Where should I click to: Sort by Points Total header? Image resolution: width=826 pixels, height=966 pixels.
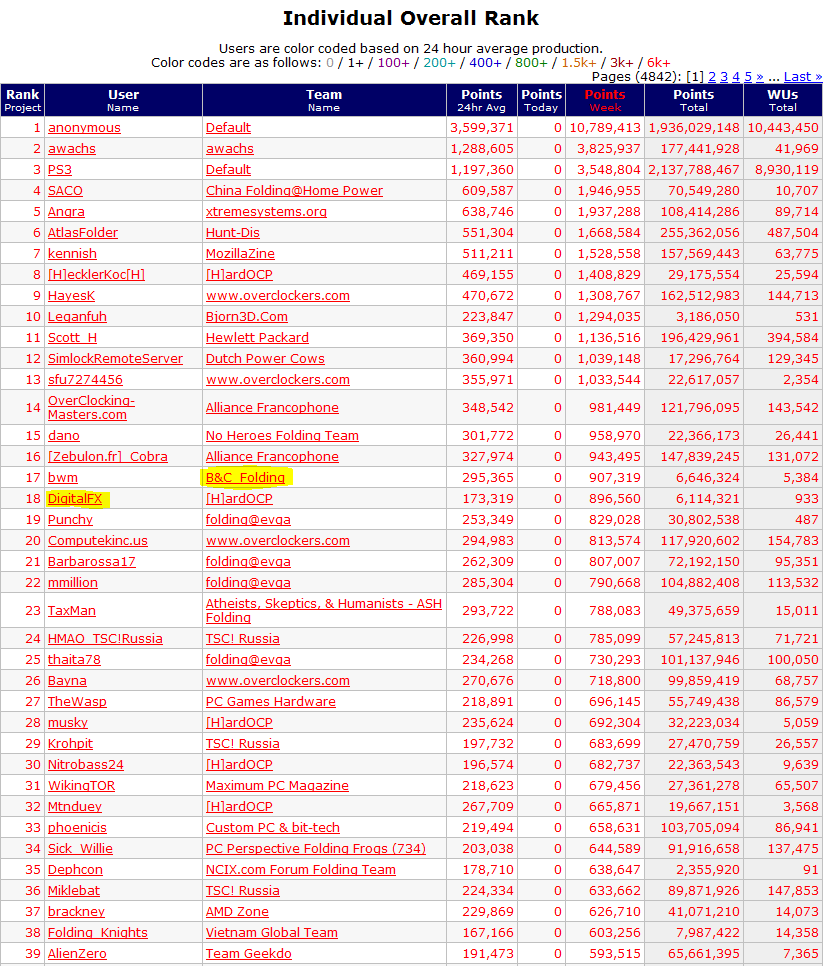[694, 100]
